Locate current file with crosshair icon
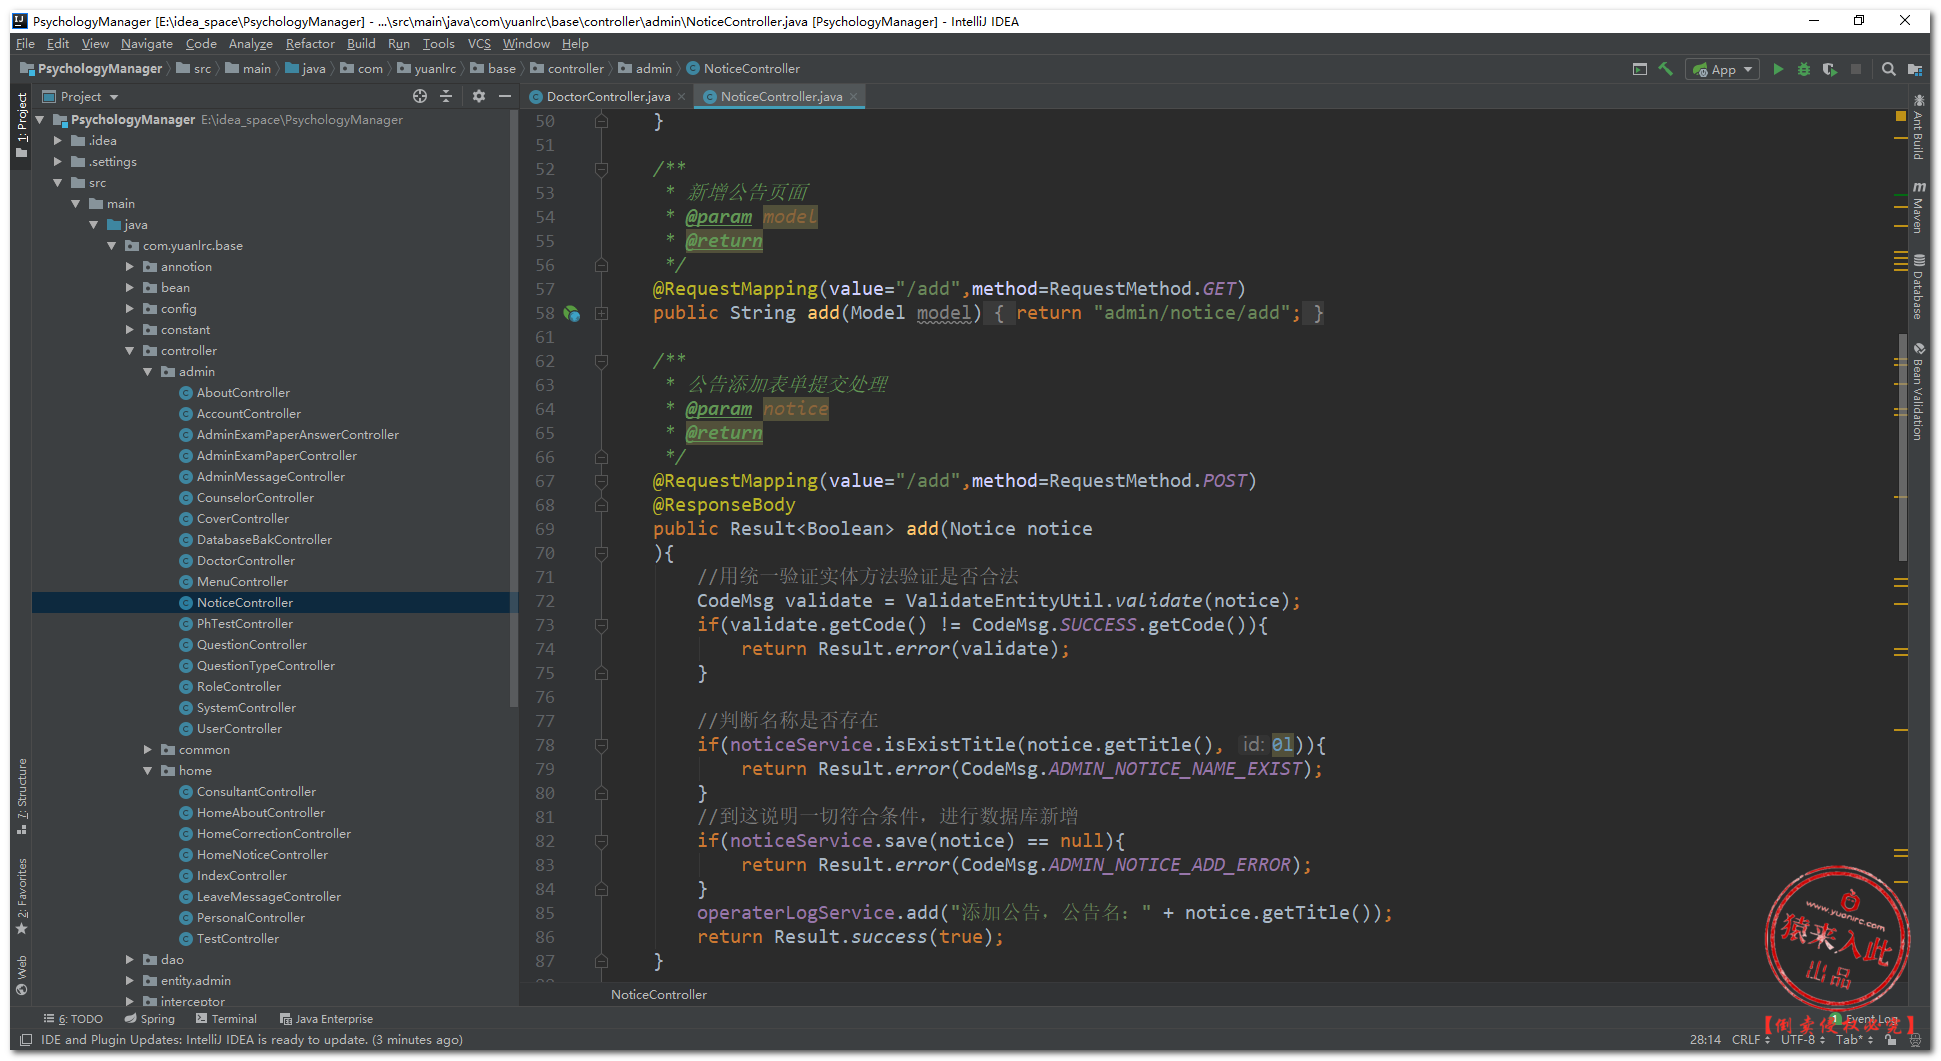 420,96
